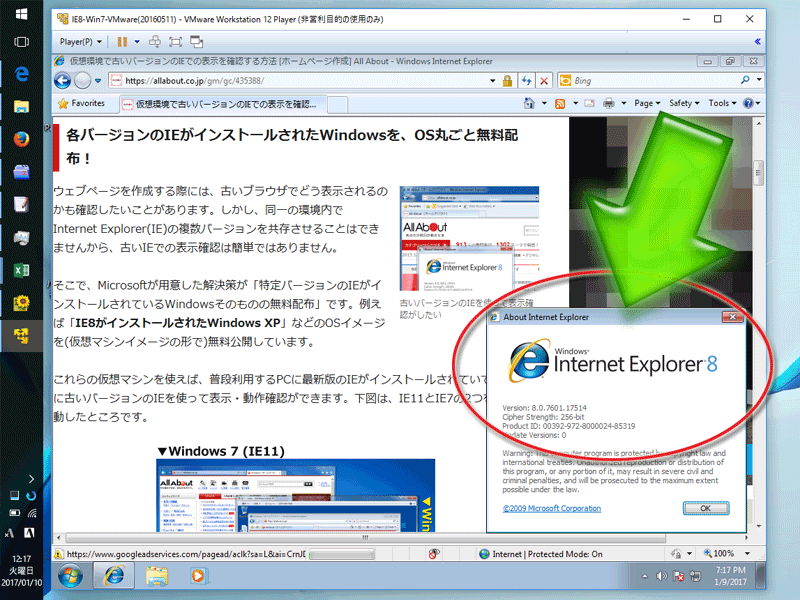This screenshot has width=800, height=600.
Task: Open Firefox from the host taskbar
Action: pyautogui.click(x=21, y=138)
